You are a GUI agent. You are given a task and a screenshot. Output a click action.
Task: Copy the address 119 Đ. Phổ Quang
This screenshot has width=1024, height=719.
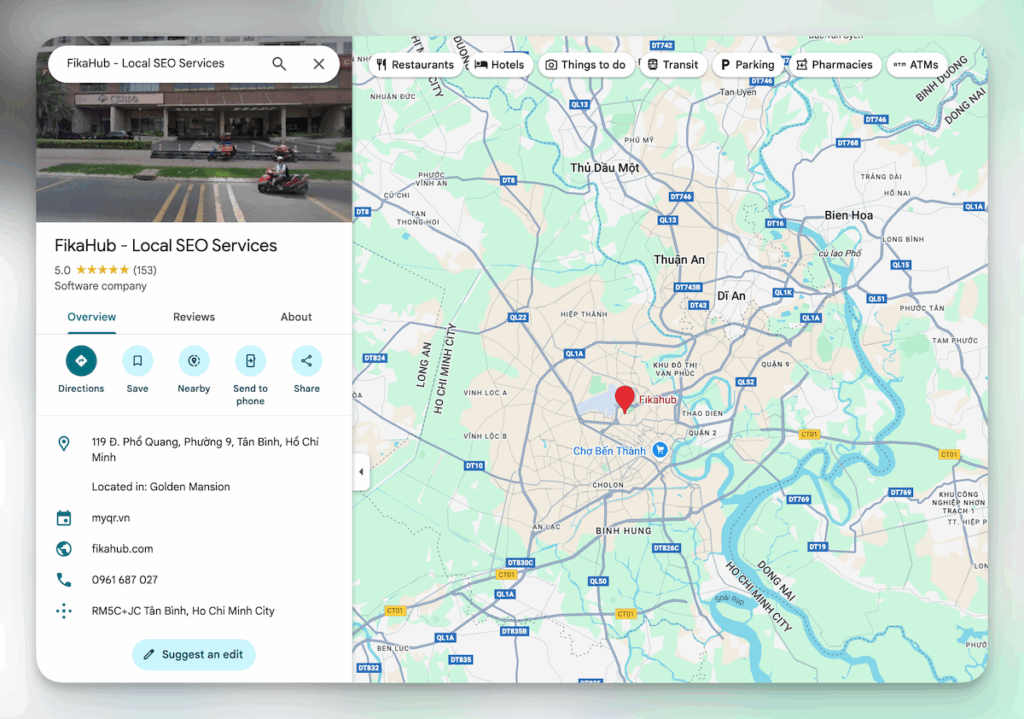click(205, 449)
